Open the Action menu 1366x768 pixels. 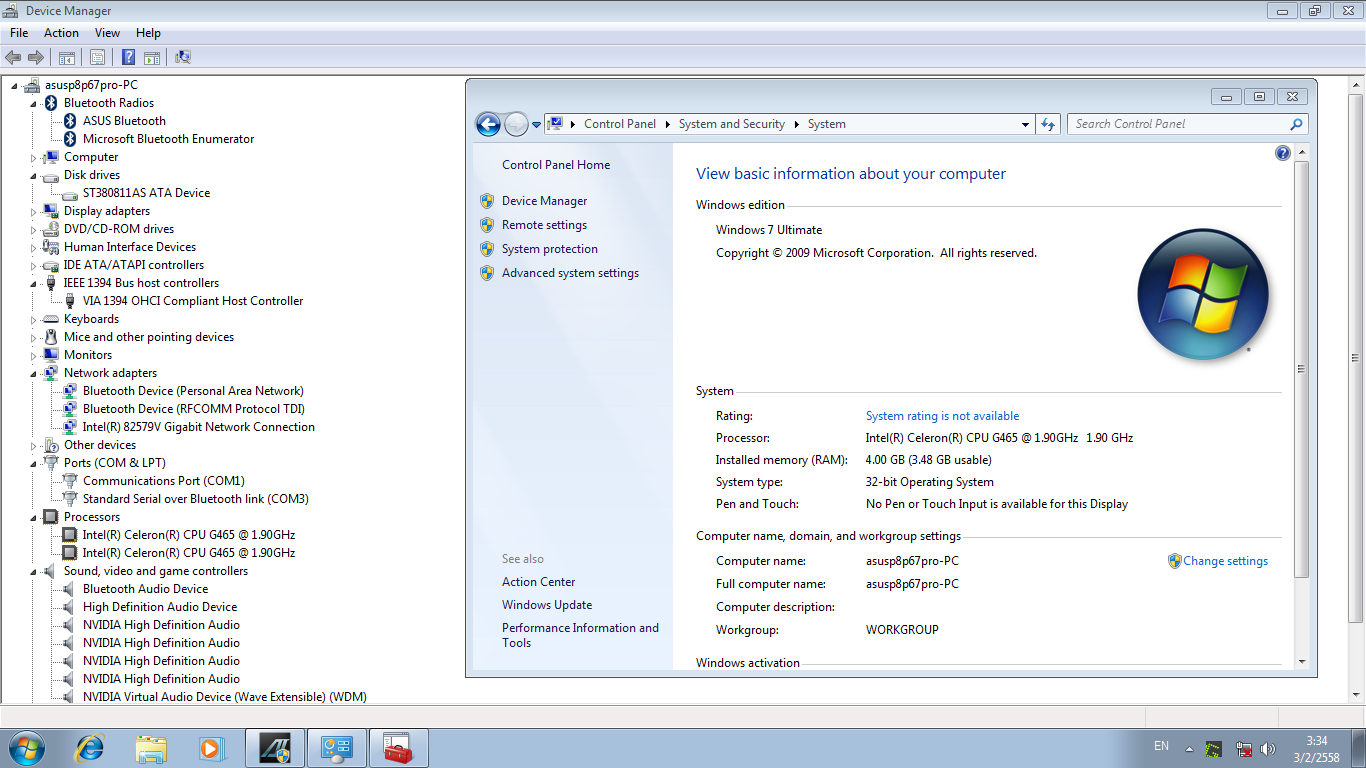coord(61,33)
